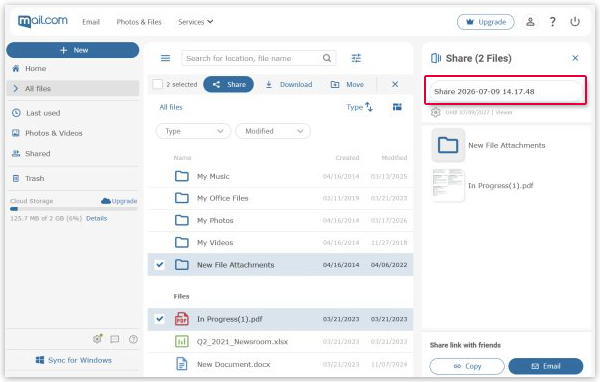Click the All files breadcrumb
The width and height of the screenshot is (600, 382).
click(171, 107)
